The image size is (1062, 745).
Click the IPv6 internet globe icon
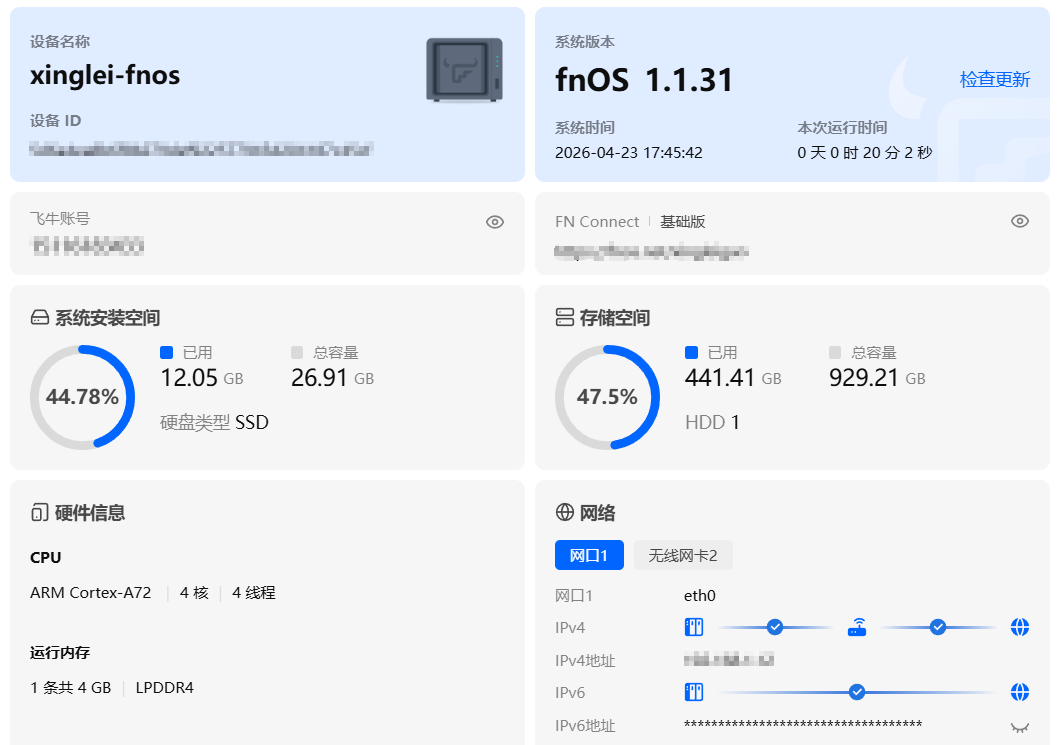pos(1019,692)
